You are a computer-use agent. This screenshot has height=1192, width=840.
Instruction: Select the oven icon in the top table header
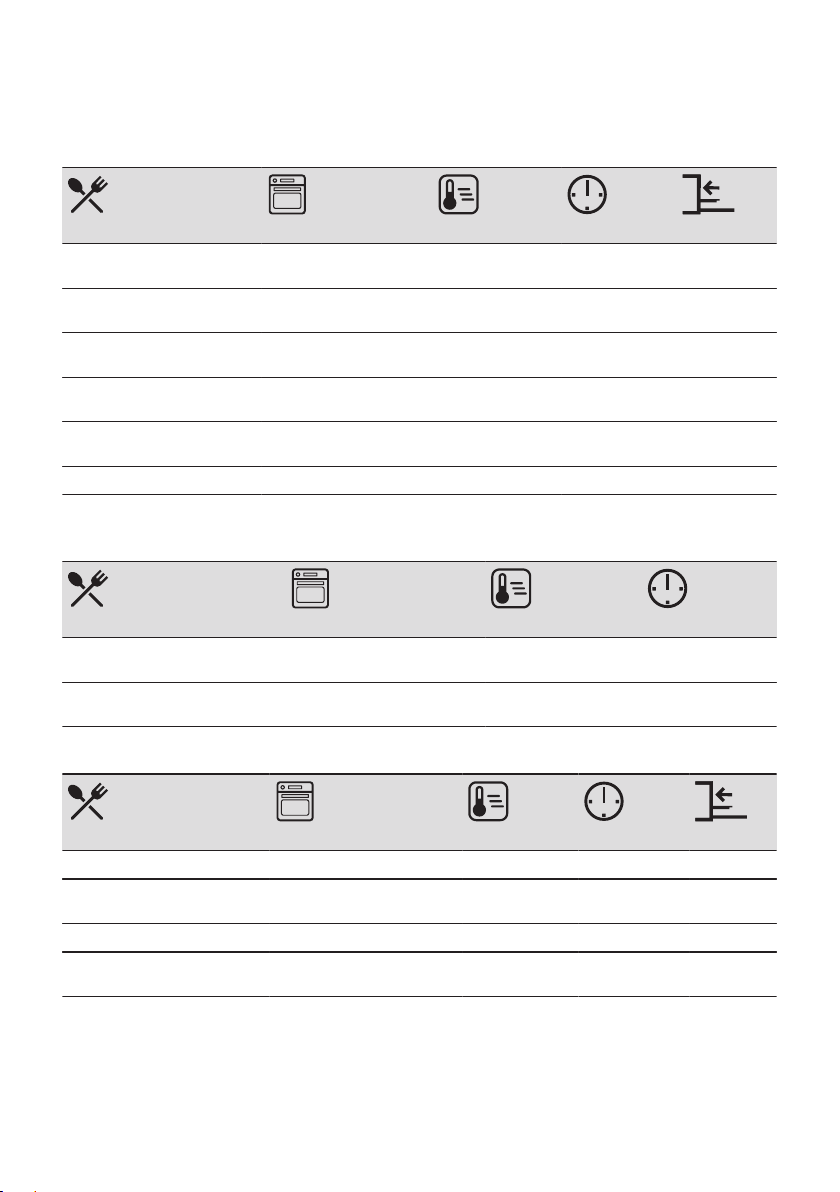point(287,195)
